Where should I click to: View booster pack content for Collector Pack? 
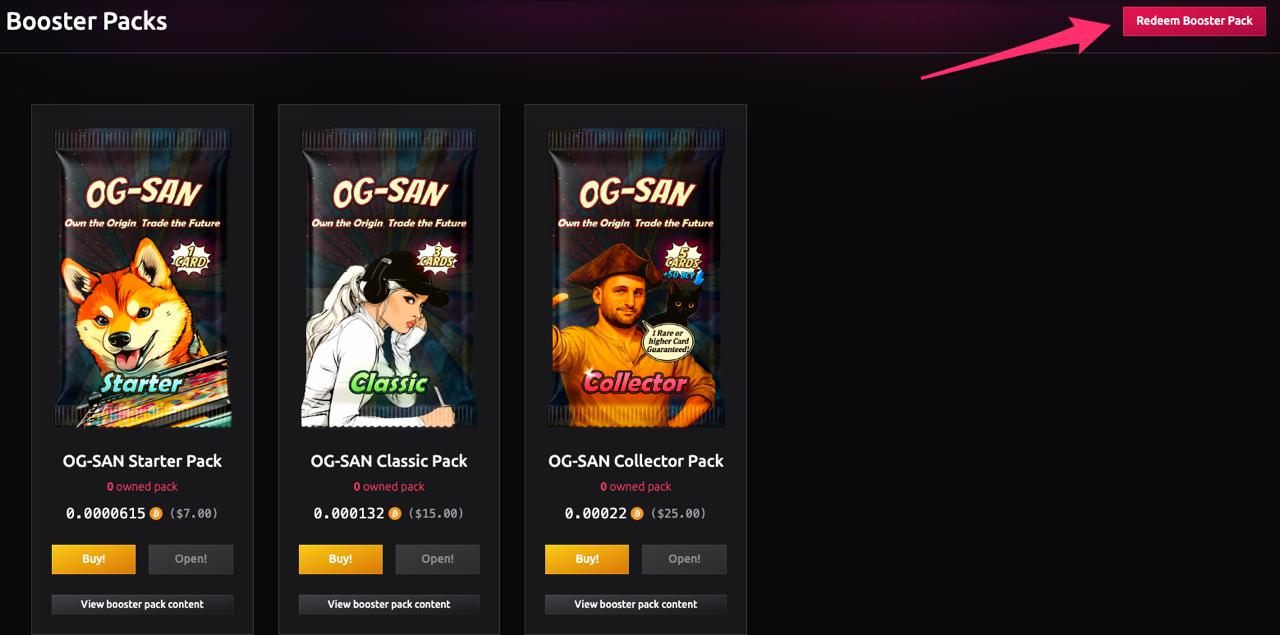pyautogui.click(x=636, y=604)
